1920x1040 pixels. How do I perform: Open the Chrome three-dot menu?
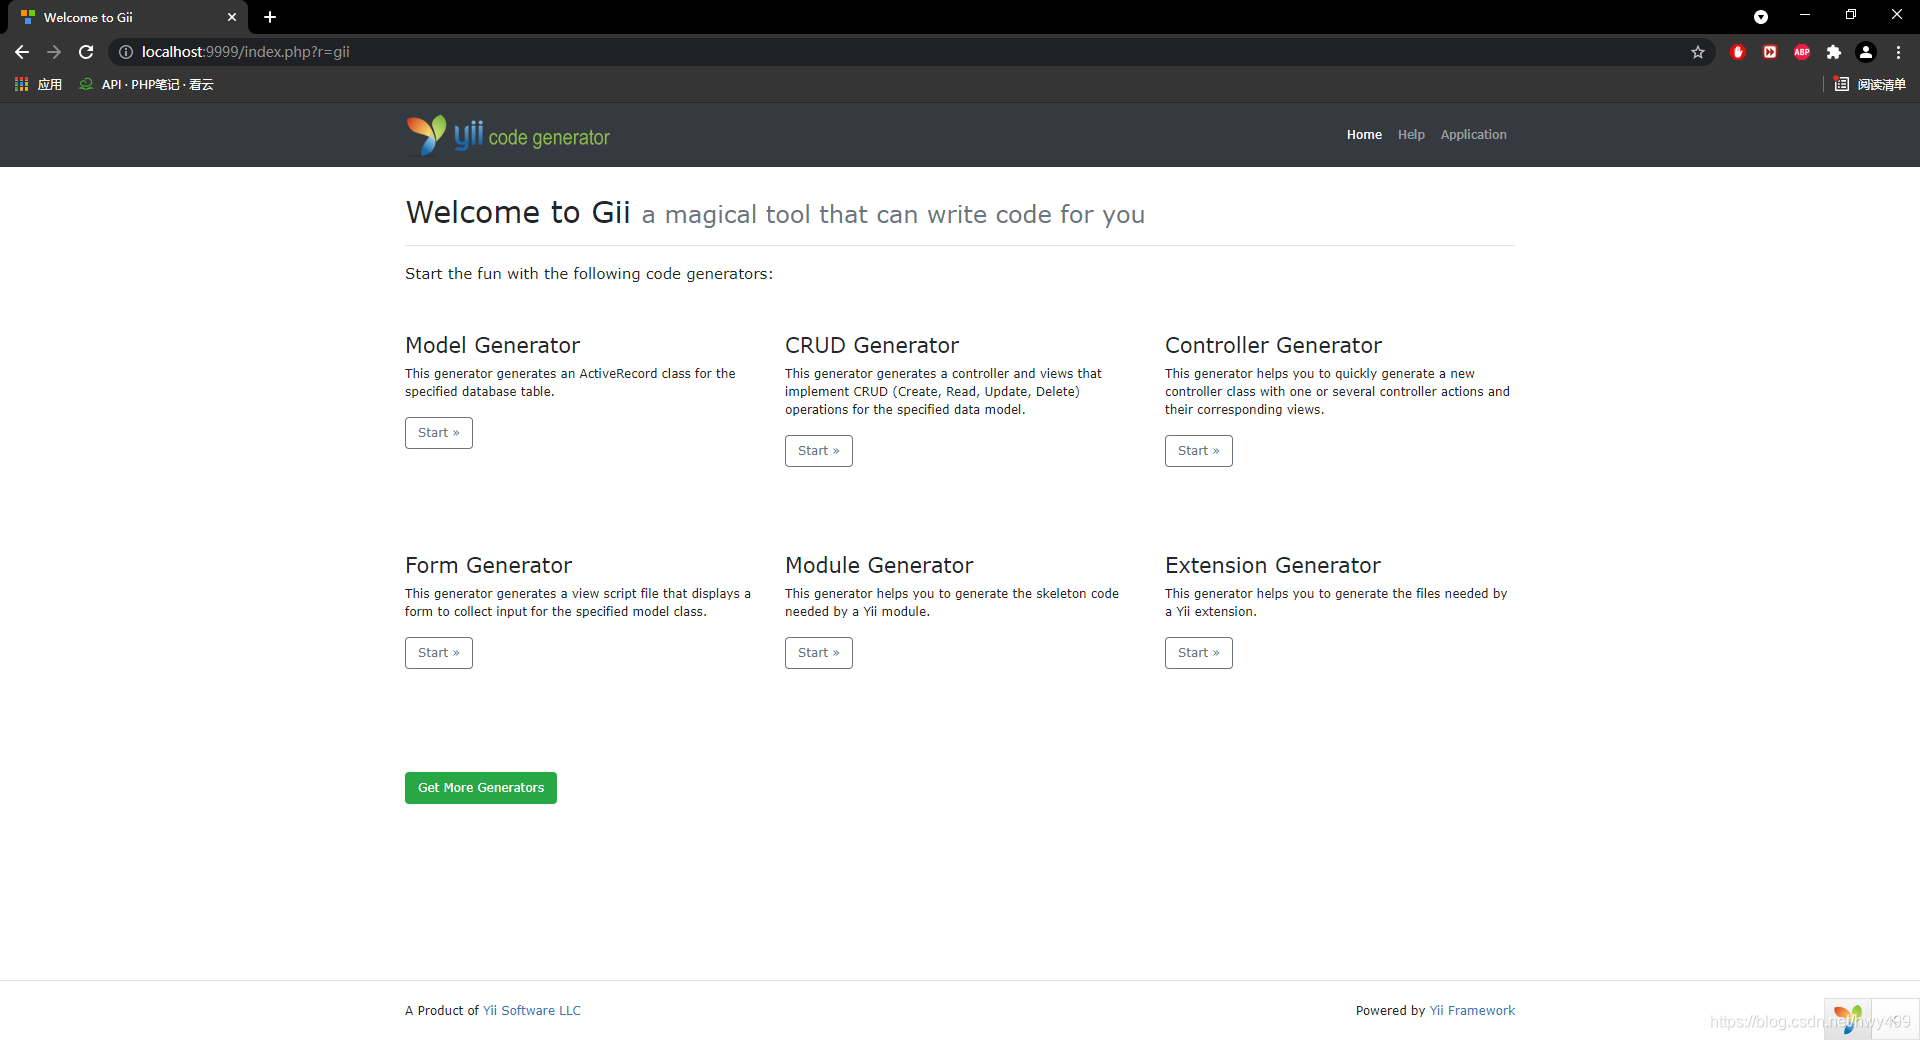pyautogui.click(x=1898, y=52)
